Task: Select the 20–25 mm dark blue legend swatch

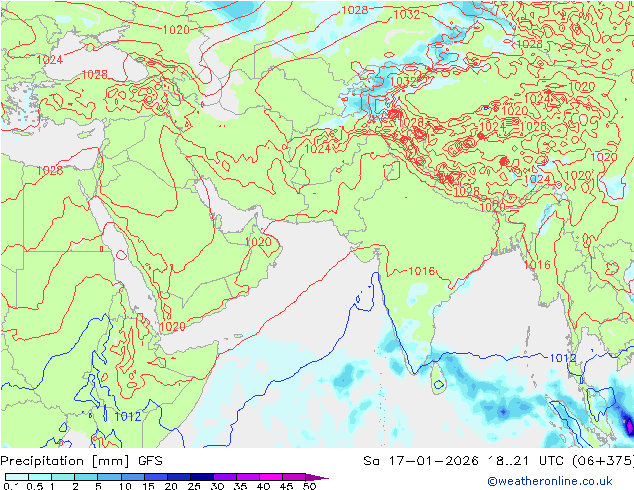Action: coord(179,477)
